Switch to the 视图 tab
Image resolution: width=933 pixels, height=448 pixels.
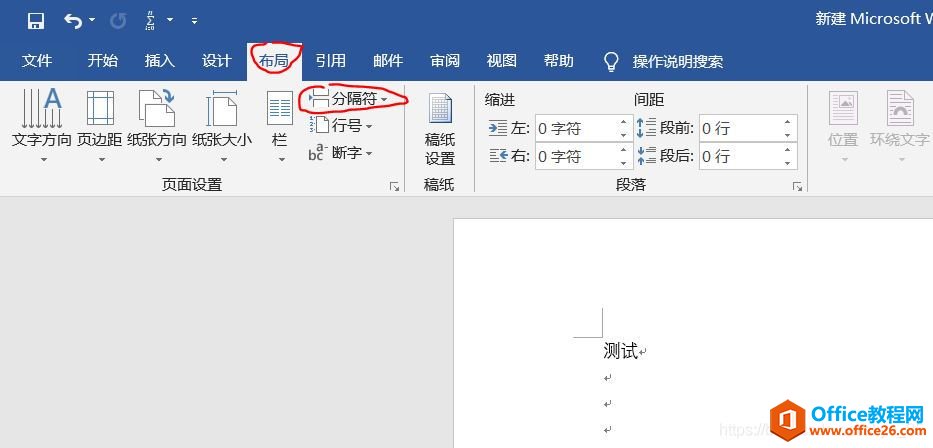[x=502, y=61]
